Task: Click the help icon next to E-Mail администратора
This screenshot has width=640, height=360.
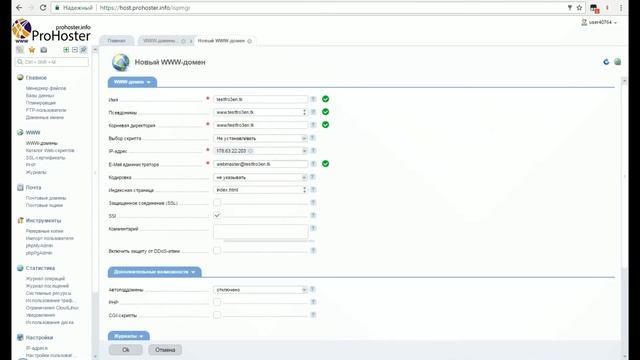Action: pyautogui.click(x=313, y=164)
